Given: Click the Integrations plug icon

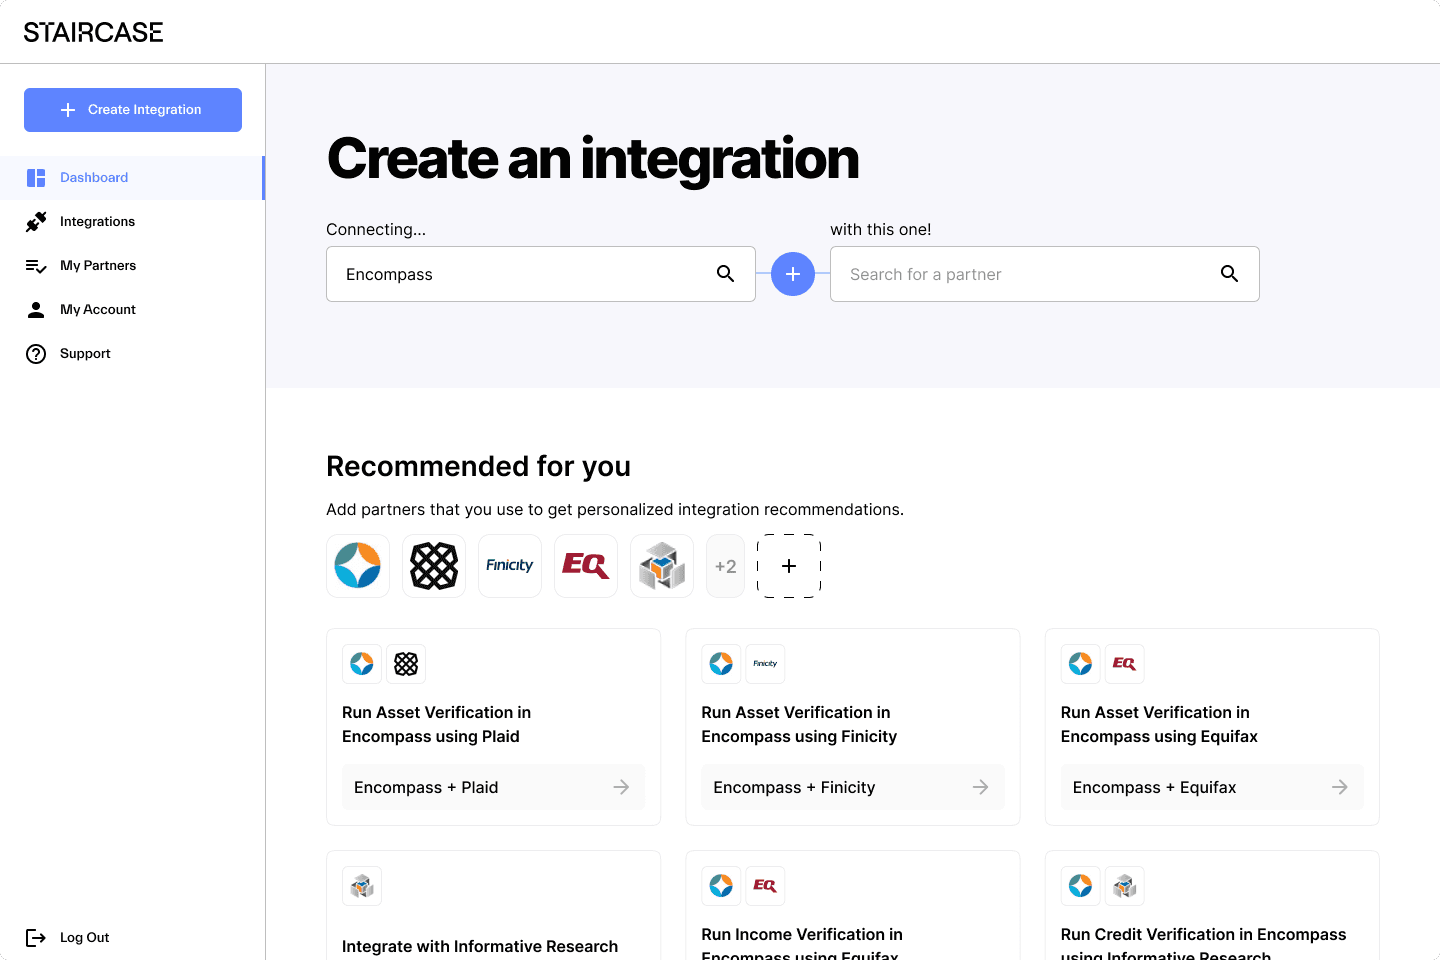Looking at the screenshot, I should coord(36,222).
